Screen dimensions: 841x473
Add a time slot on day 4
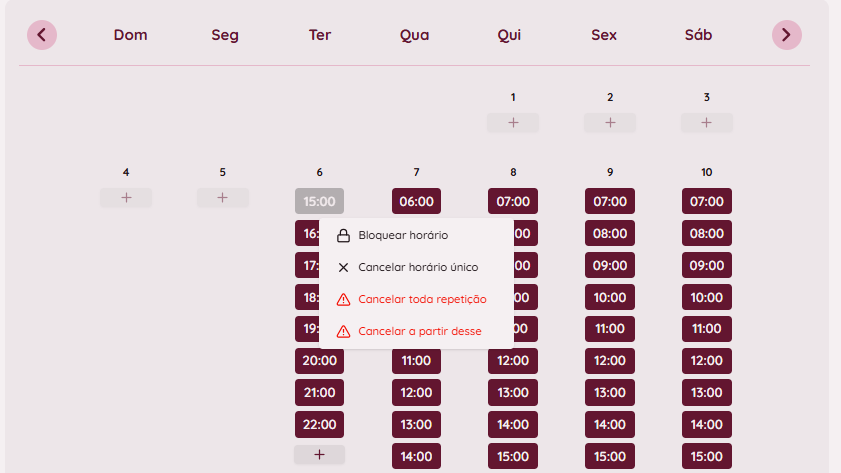point(126,198)
